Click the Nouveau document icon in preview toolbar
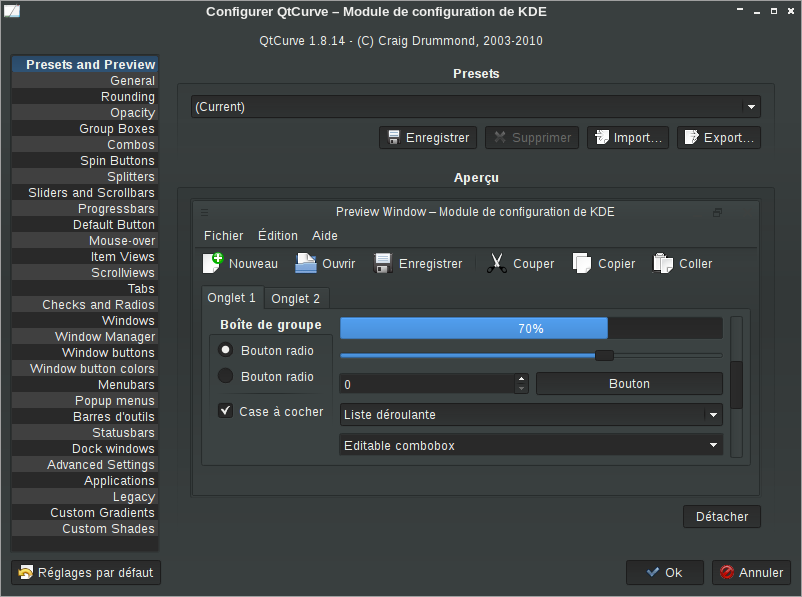The image size is (802, 597). (213, 263)
